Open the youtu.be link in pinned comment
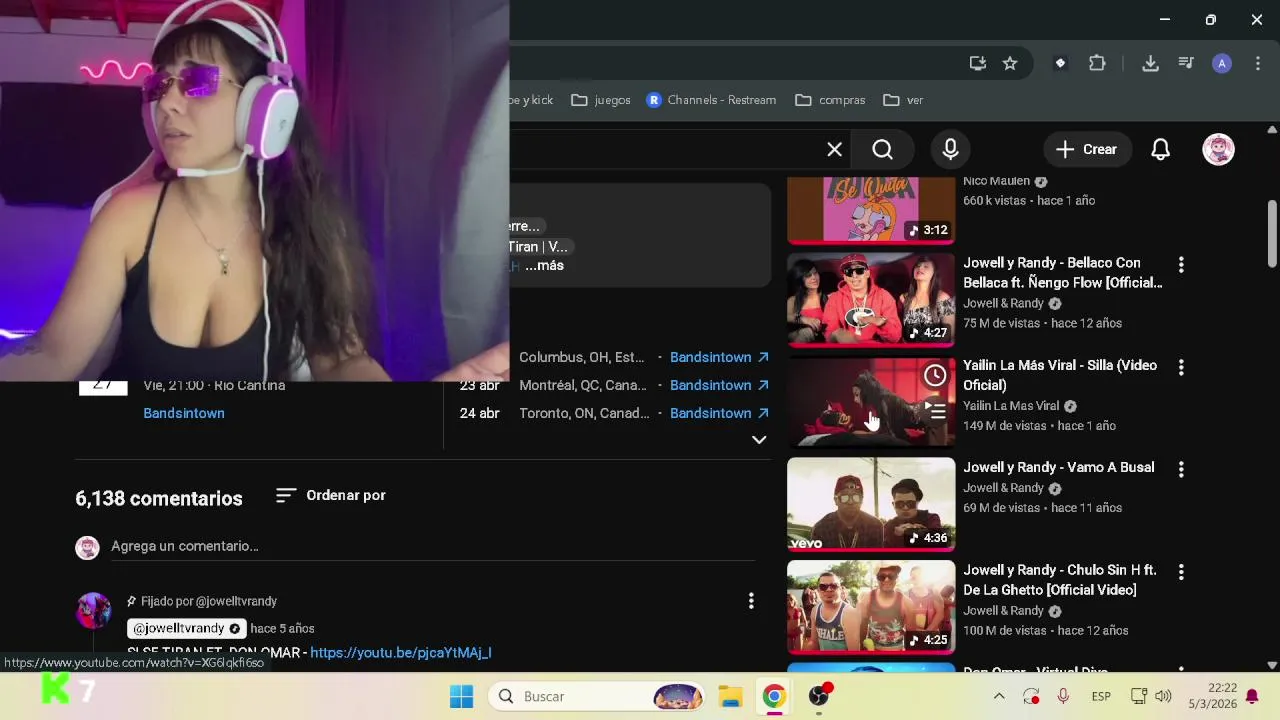 click(401, 653)
